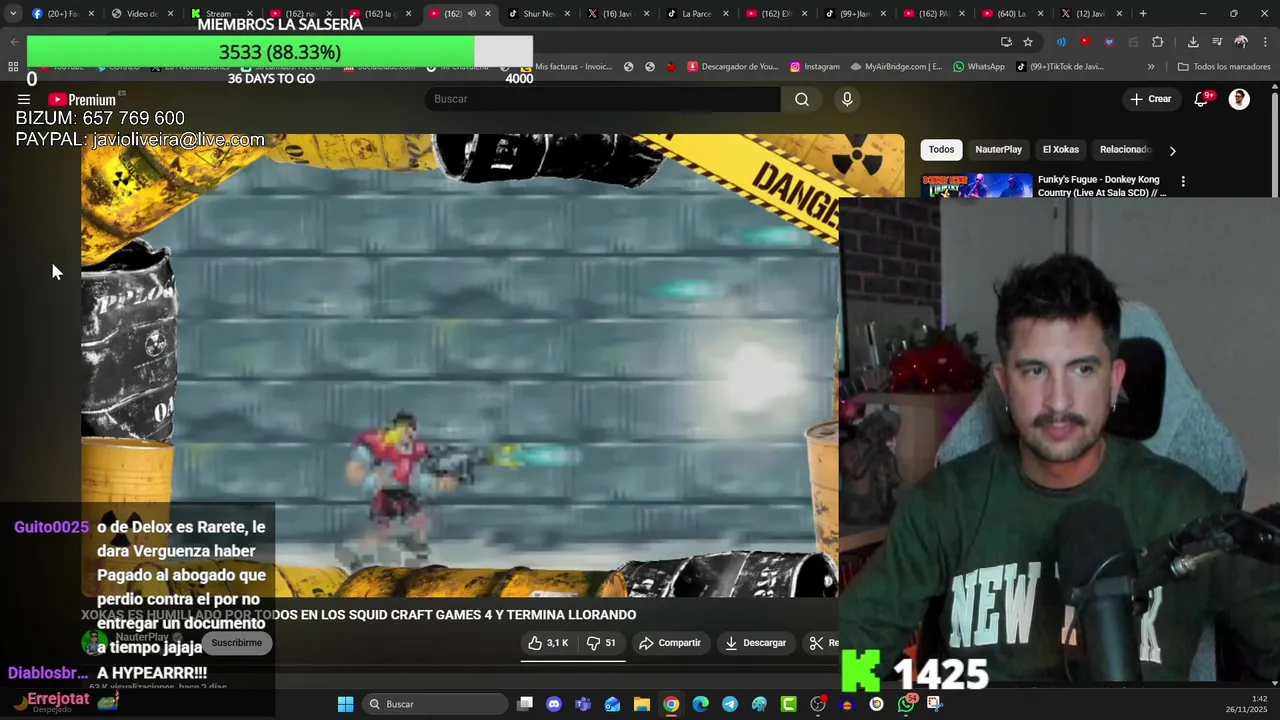Open YouTube notifications bell
The width and height of the screenshot is (1280, 720).
tap(1202, 99)
